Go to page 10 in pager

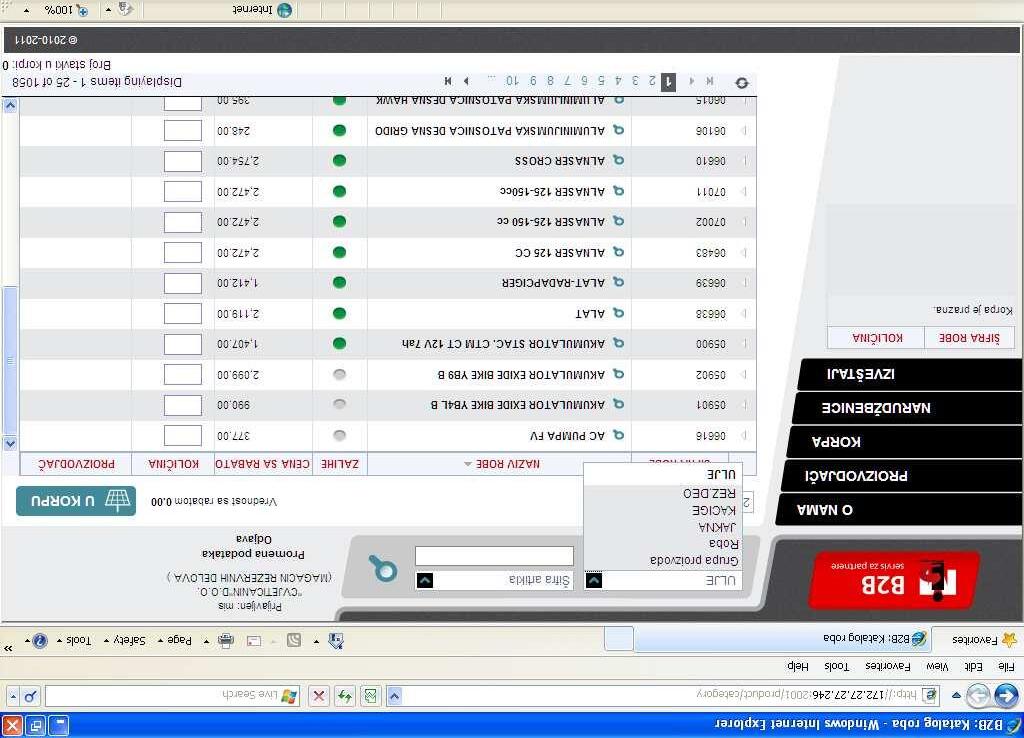click(512, 81)
